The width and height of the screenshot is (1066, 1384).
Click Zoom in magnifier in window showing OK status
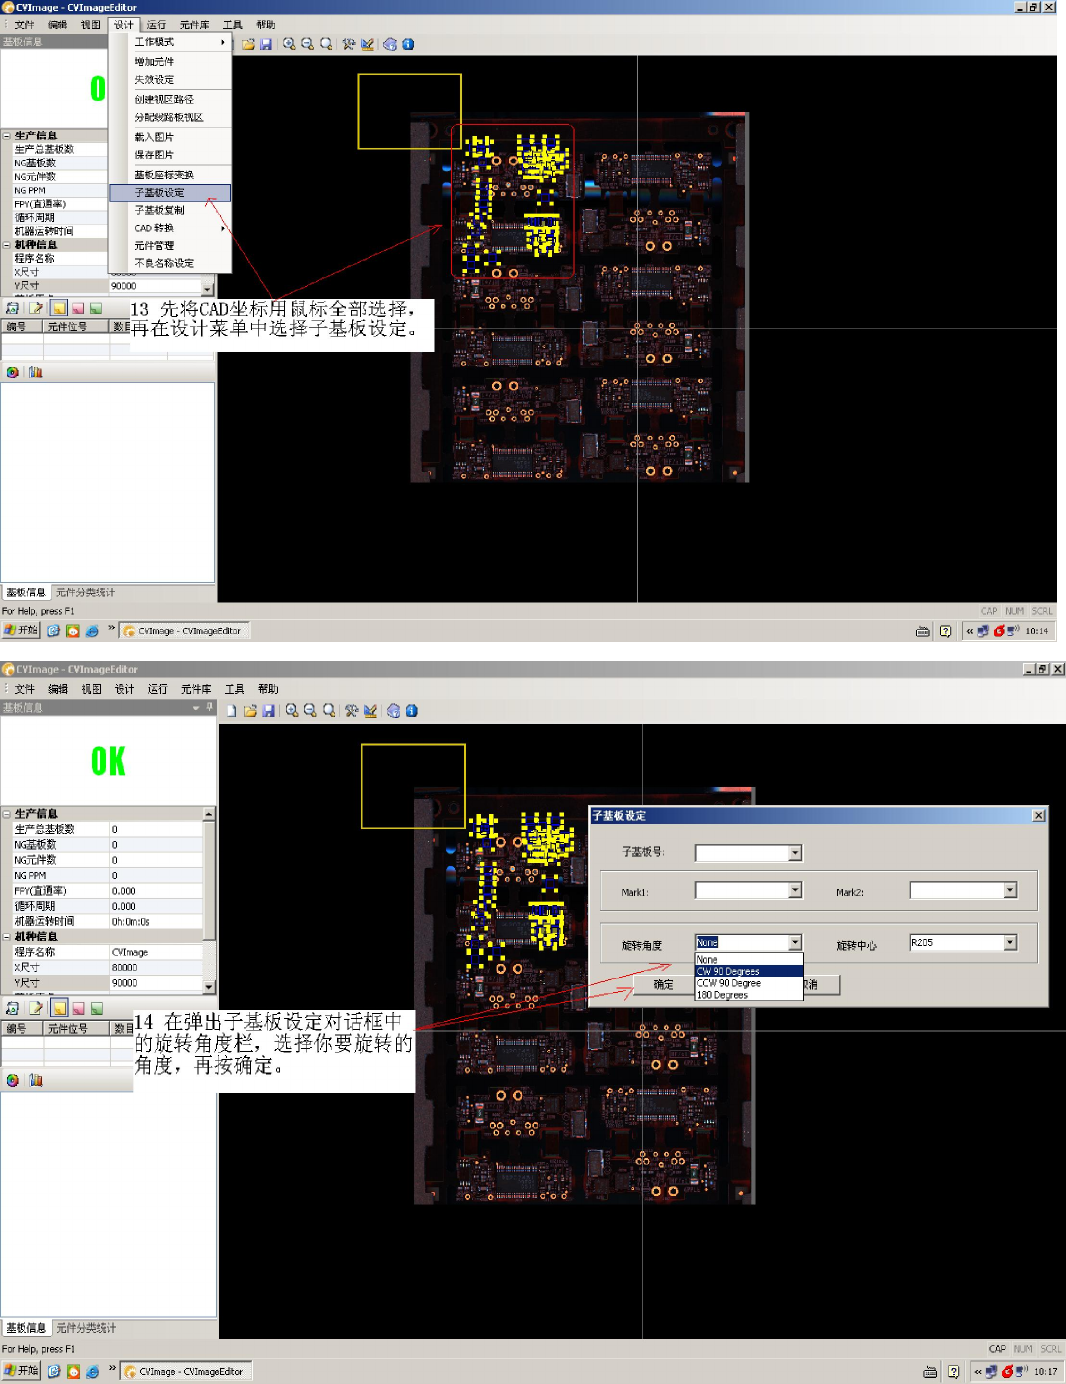pyautogui.click(x=292, y=711)
